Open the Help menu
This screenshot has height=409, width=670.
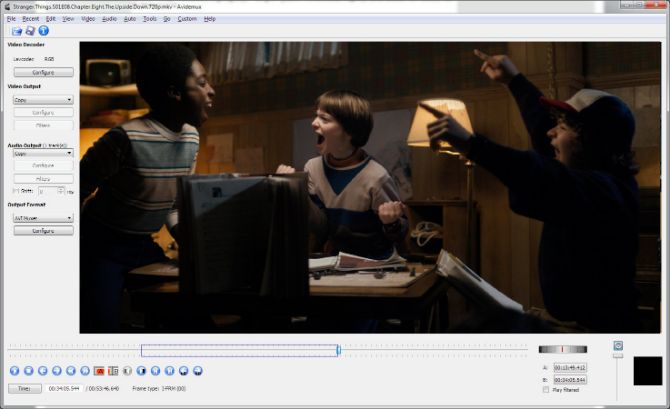click(x=209, y=19)
